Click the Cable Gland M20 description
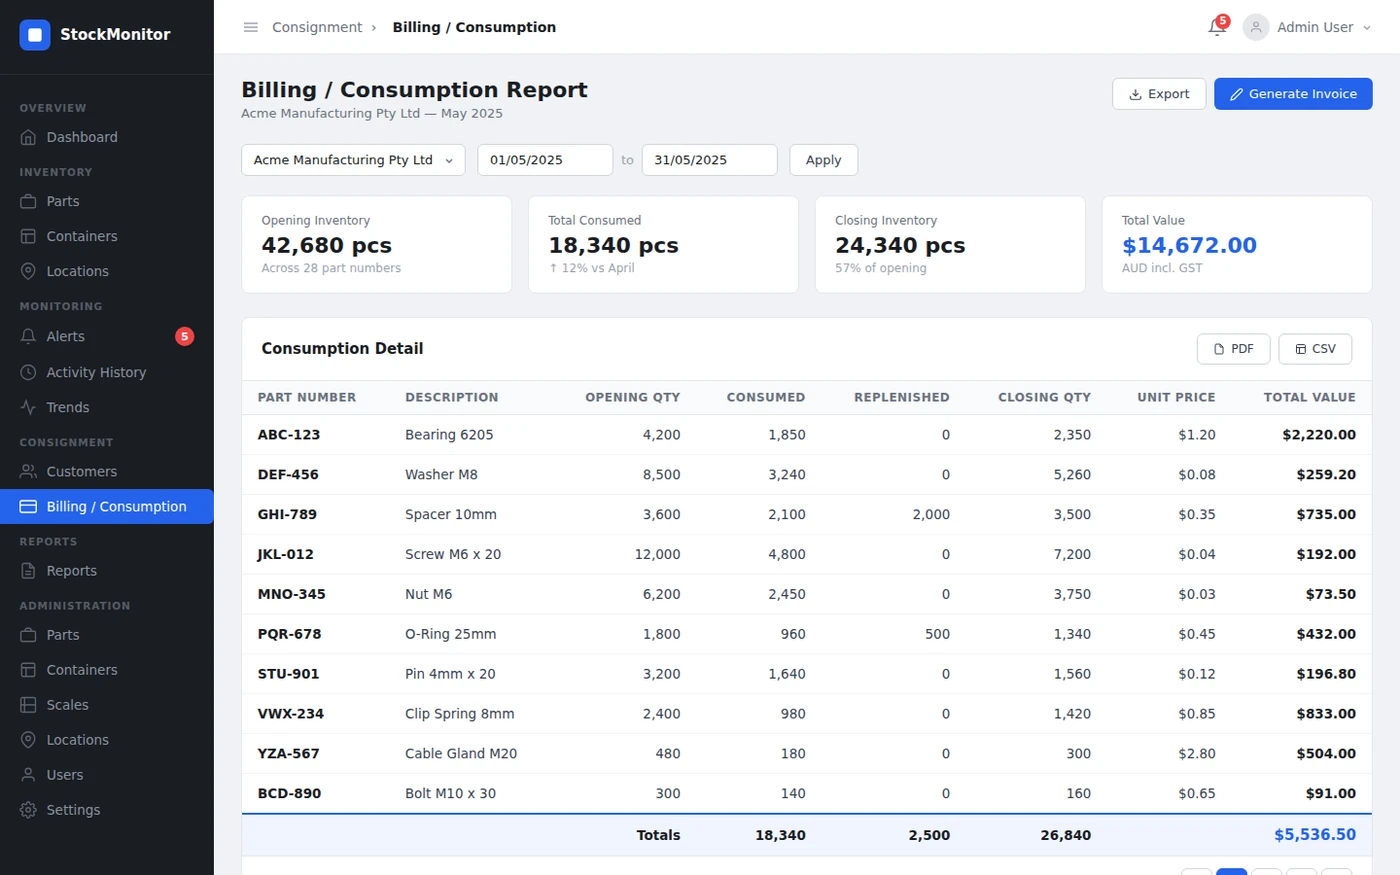 pos(461,754)
